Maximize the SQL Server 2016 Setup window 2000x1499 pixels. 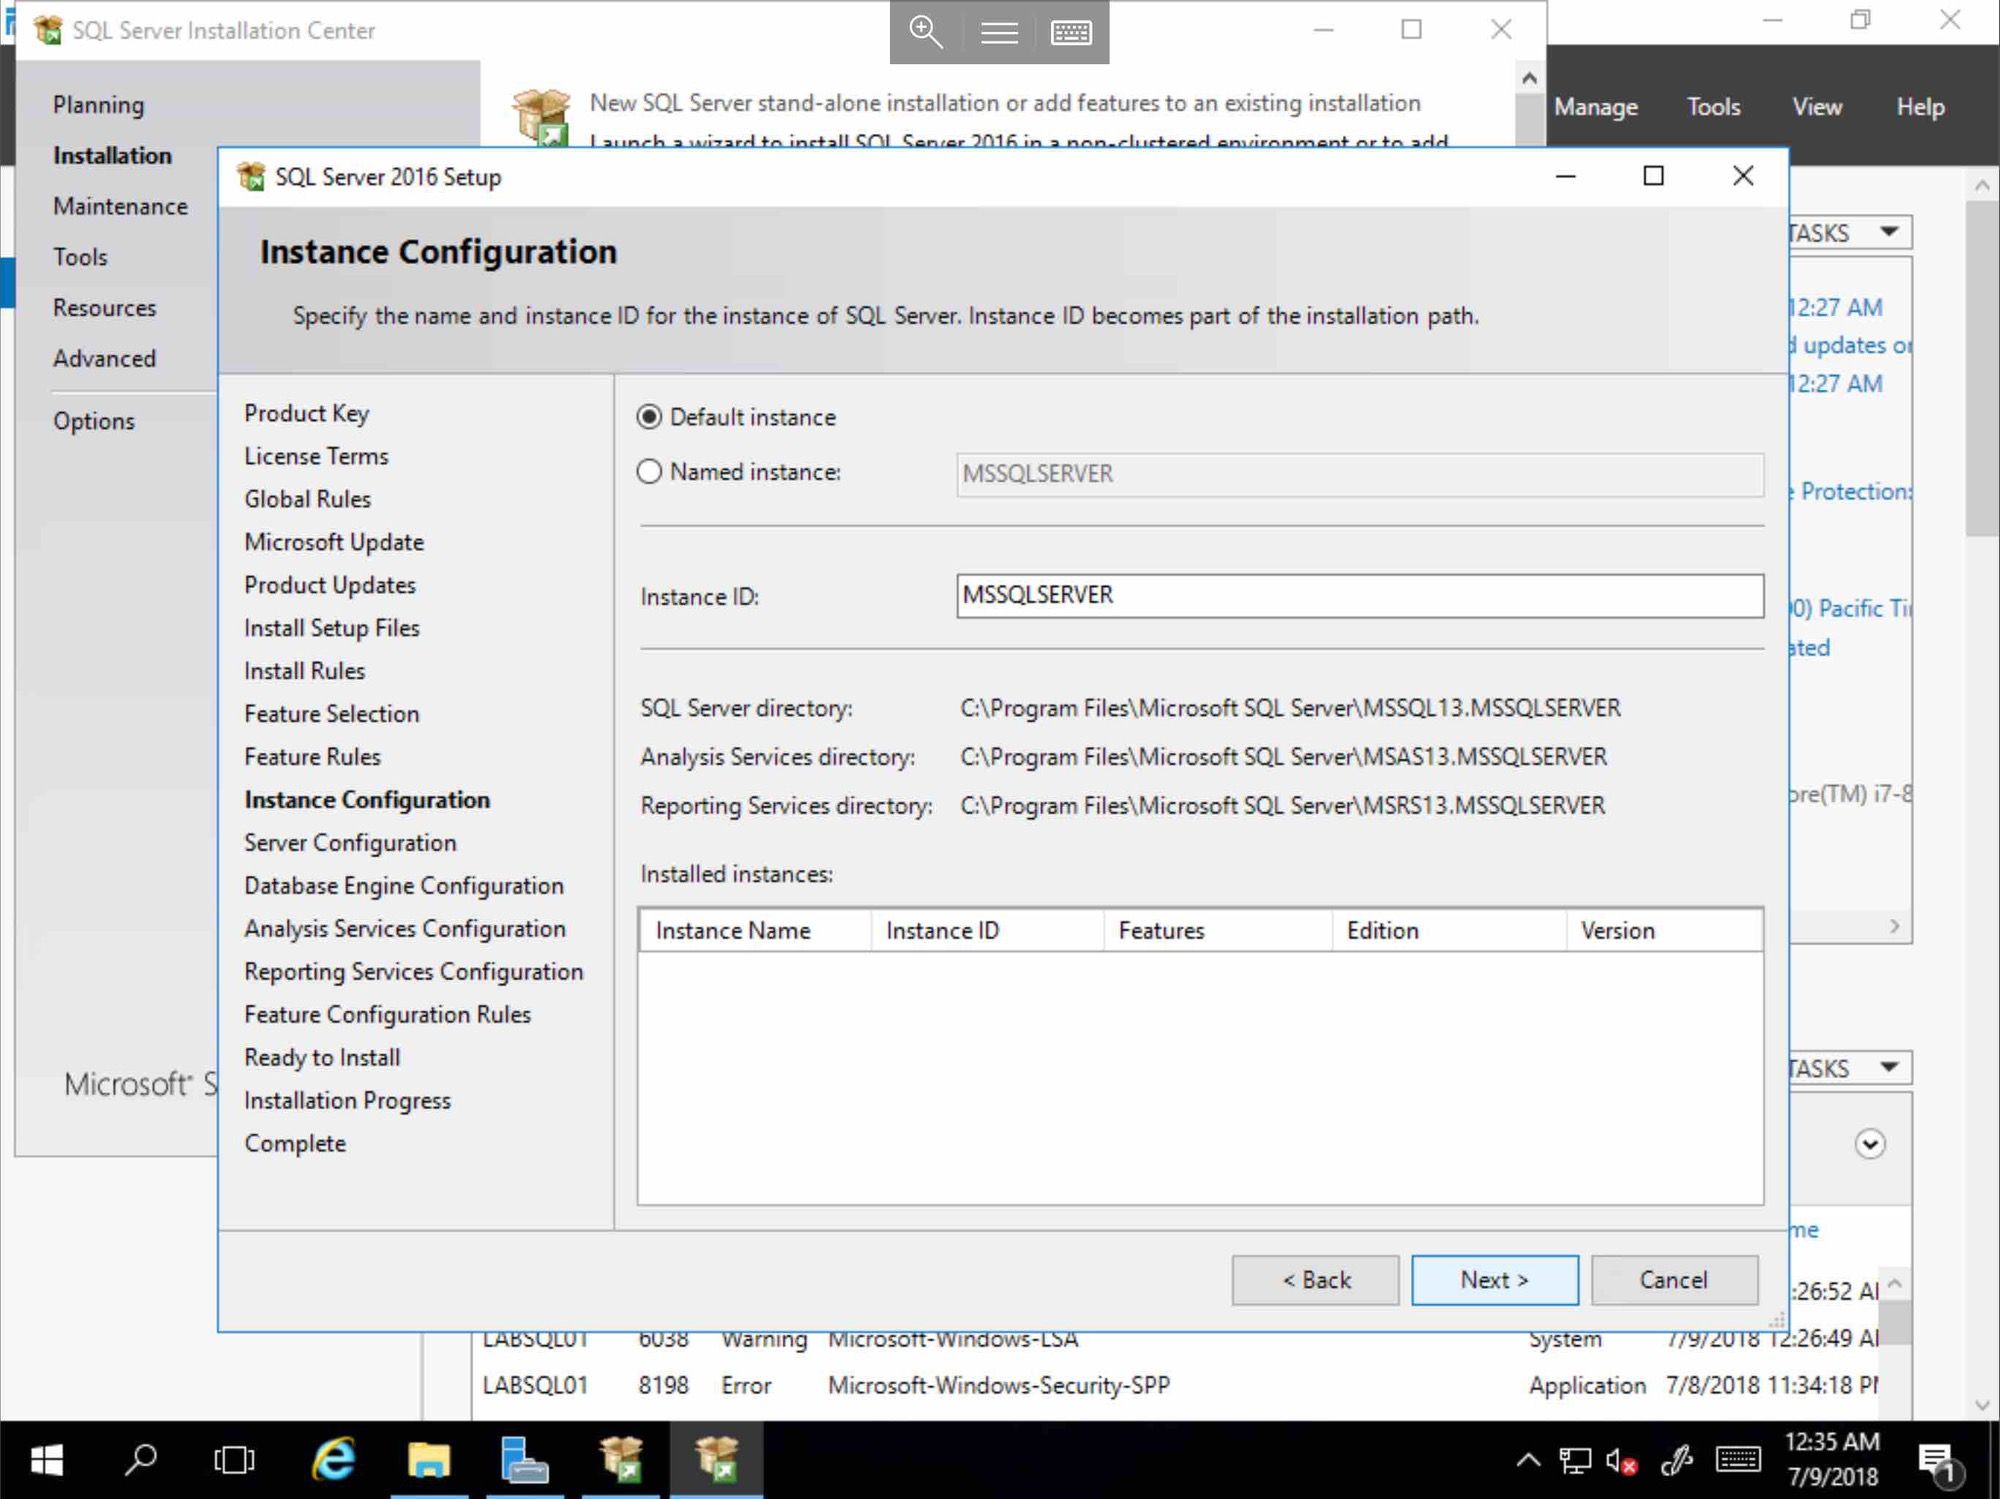coord(1654,176)
